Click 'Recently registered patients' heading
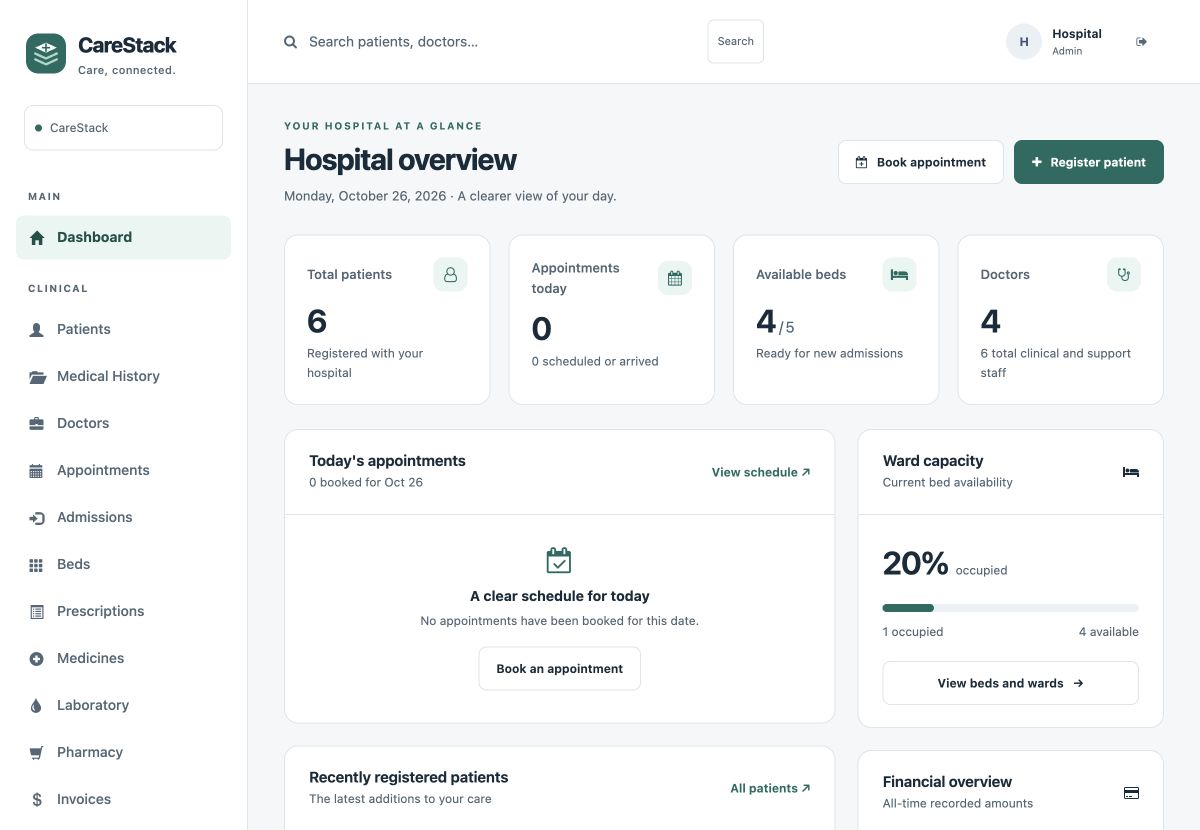The image size is (1200, 830). click(408, 777)
